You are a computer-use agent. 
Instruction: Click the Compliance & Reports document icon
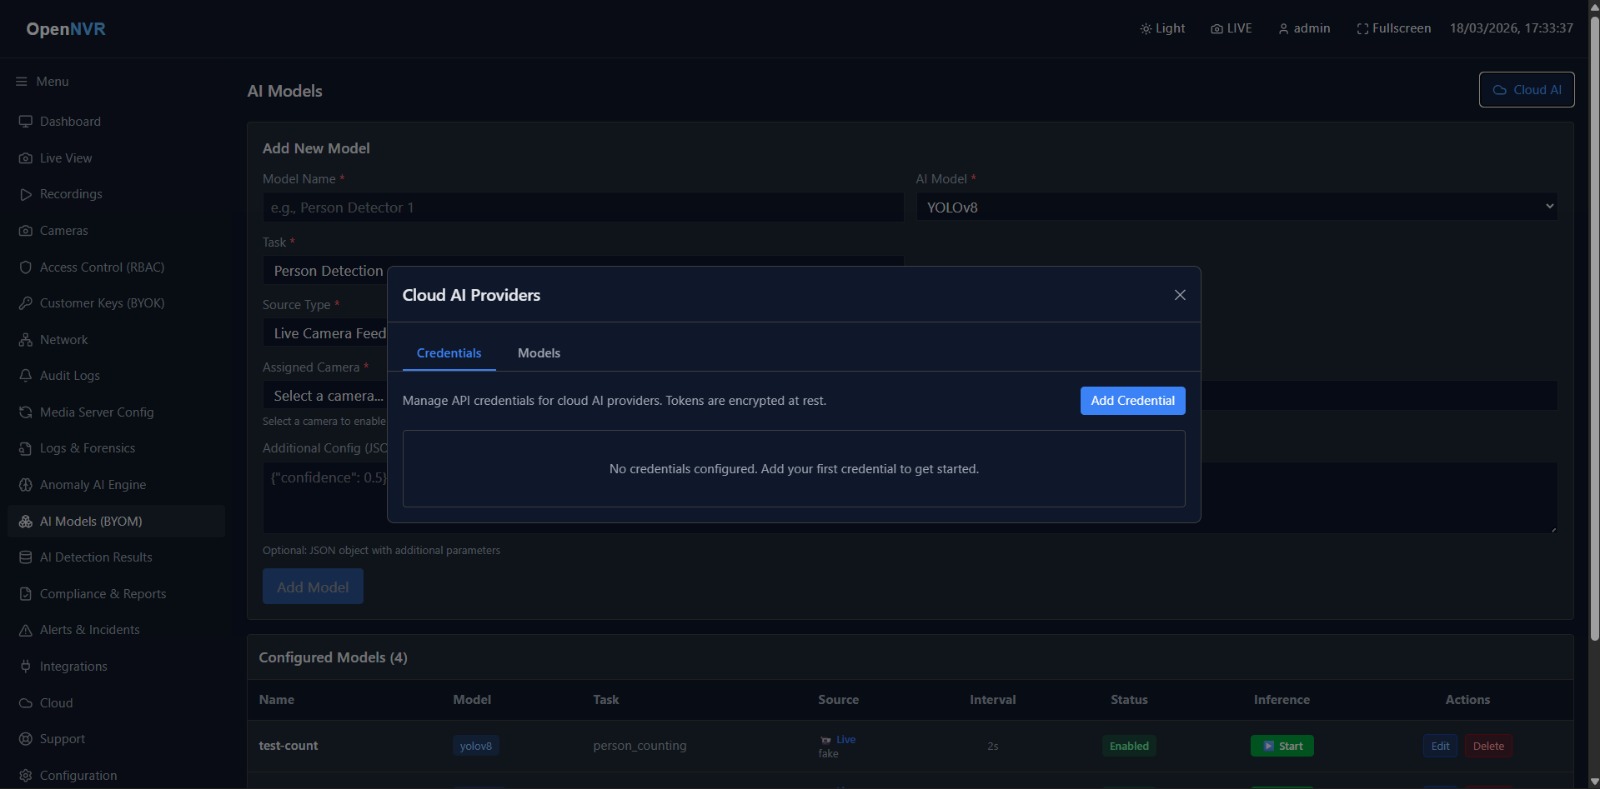(x=26, y=594)
